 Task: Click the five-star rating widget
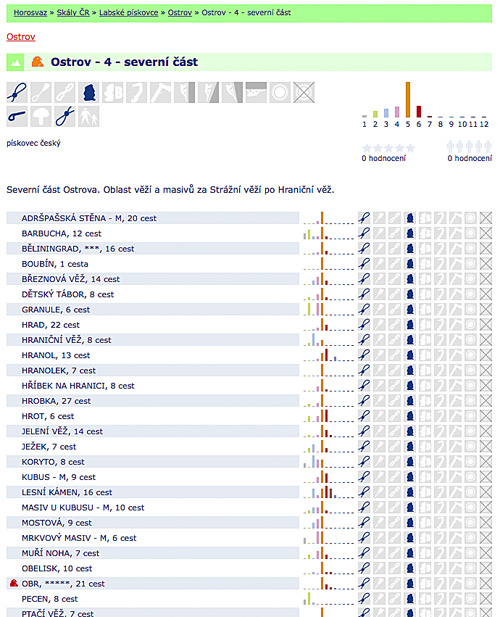point(389,148)
